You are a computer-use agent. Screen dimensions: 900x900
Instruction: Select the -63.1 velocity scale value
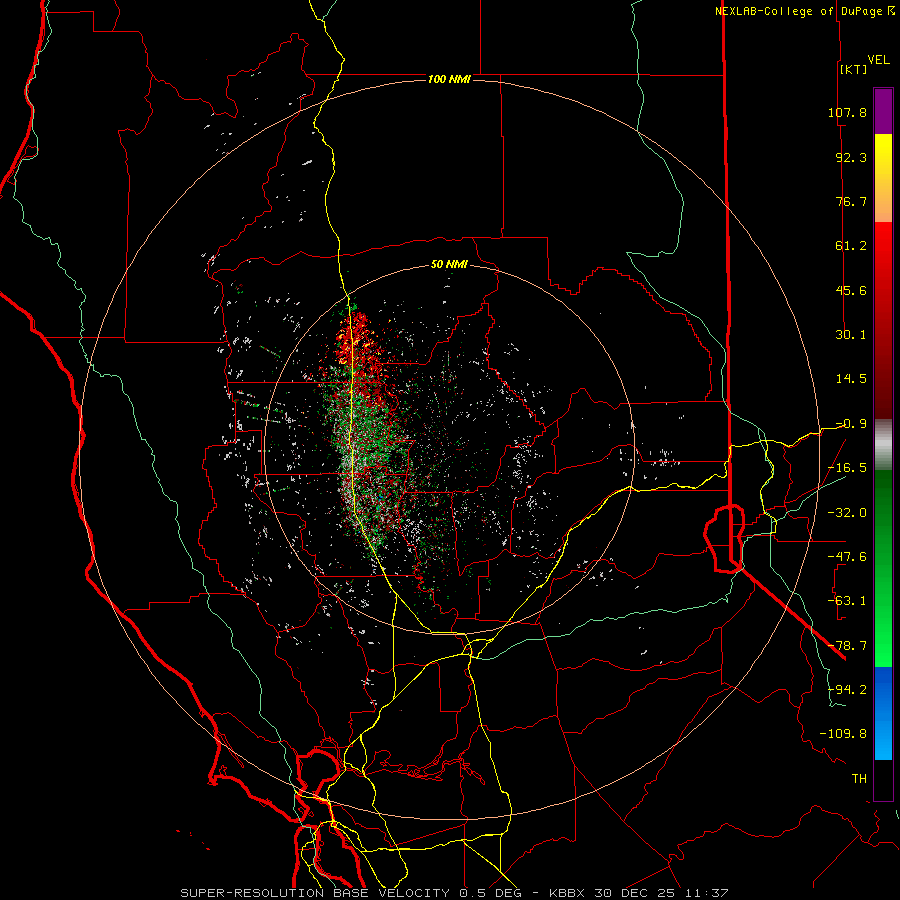tap(847, 601)
